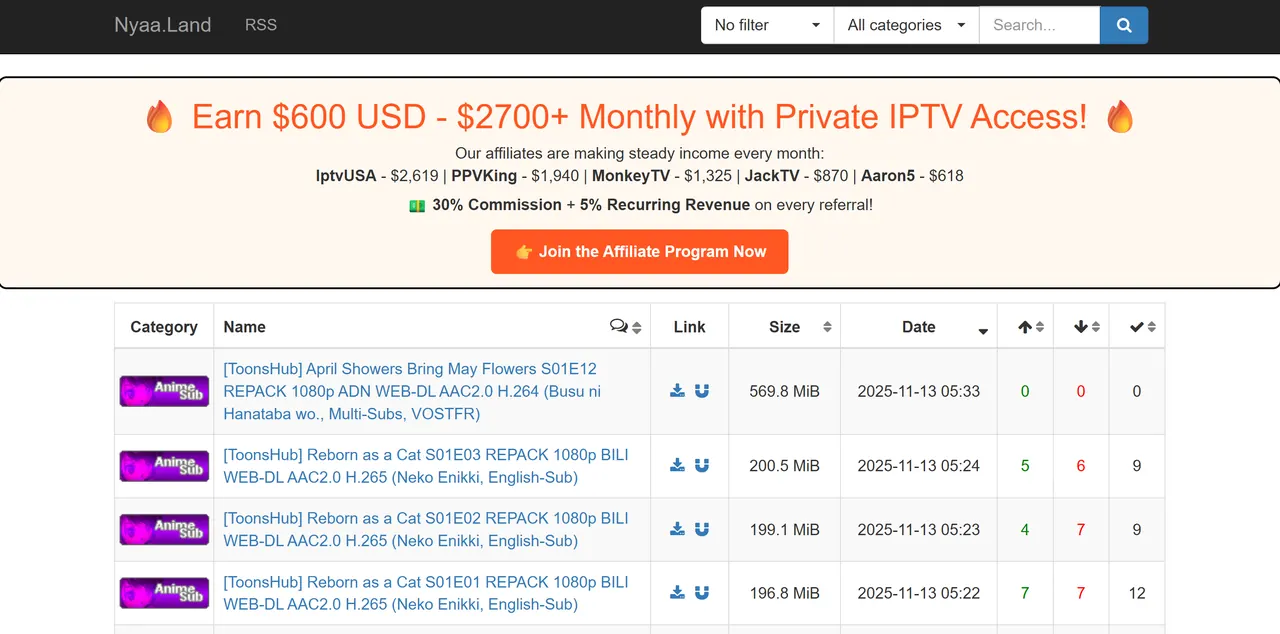1280x634 pixels.
Task: Expand the All categories dropdown
Action: (x=906, y=26)
